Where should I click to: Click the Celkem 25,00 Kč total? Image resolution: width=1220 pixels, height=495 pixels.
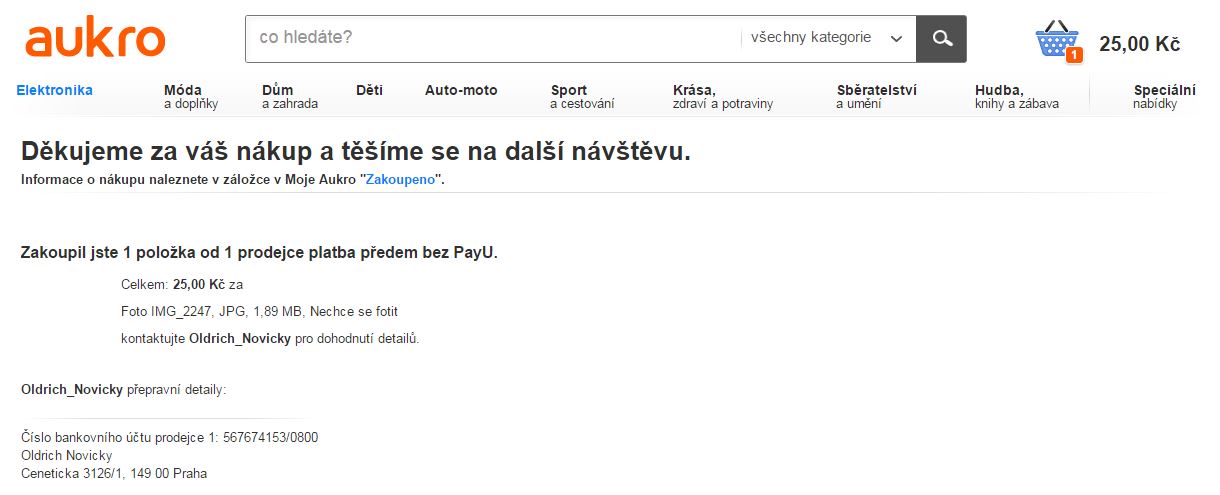pyautogui.click(x=182, y=284)
